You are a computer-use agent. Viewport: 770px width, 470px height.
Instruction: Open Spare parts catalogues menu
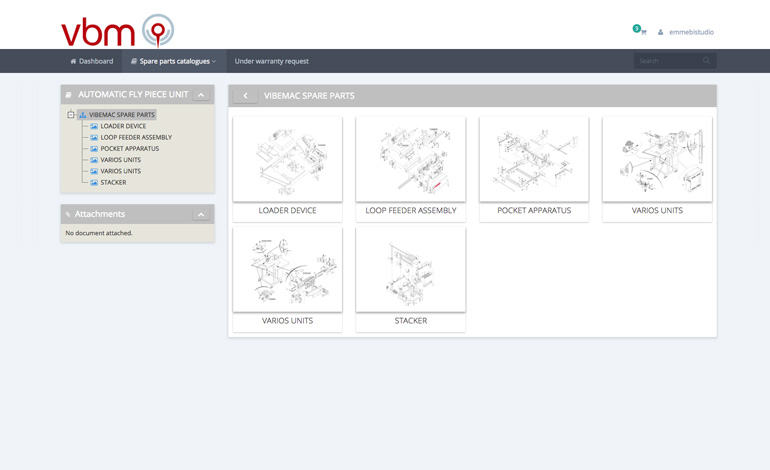tap(173, 61)
